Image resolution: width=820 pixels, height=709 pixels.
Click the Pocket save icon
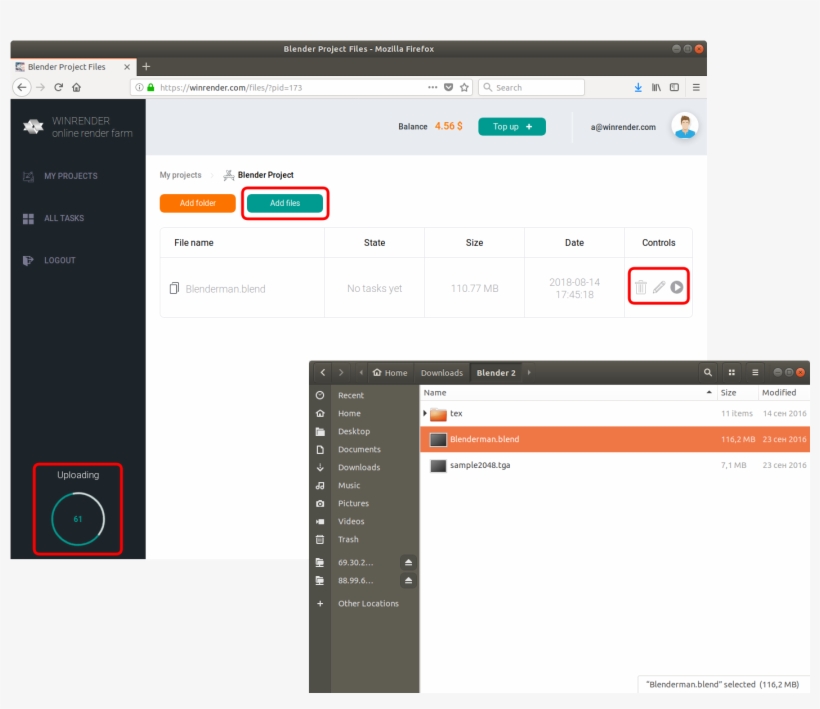449,87
